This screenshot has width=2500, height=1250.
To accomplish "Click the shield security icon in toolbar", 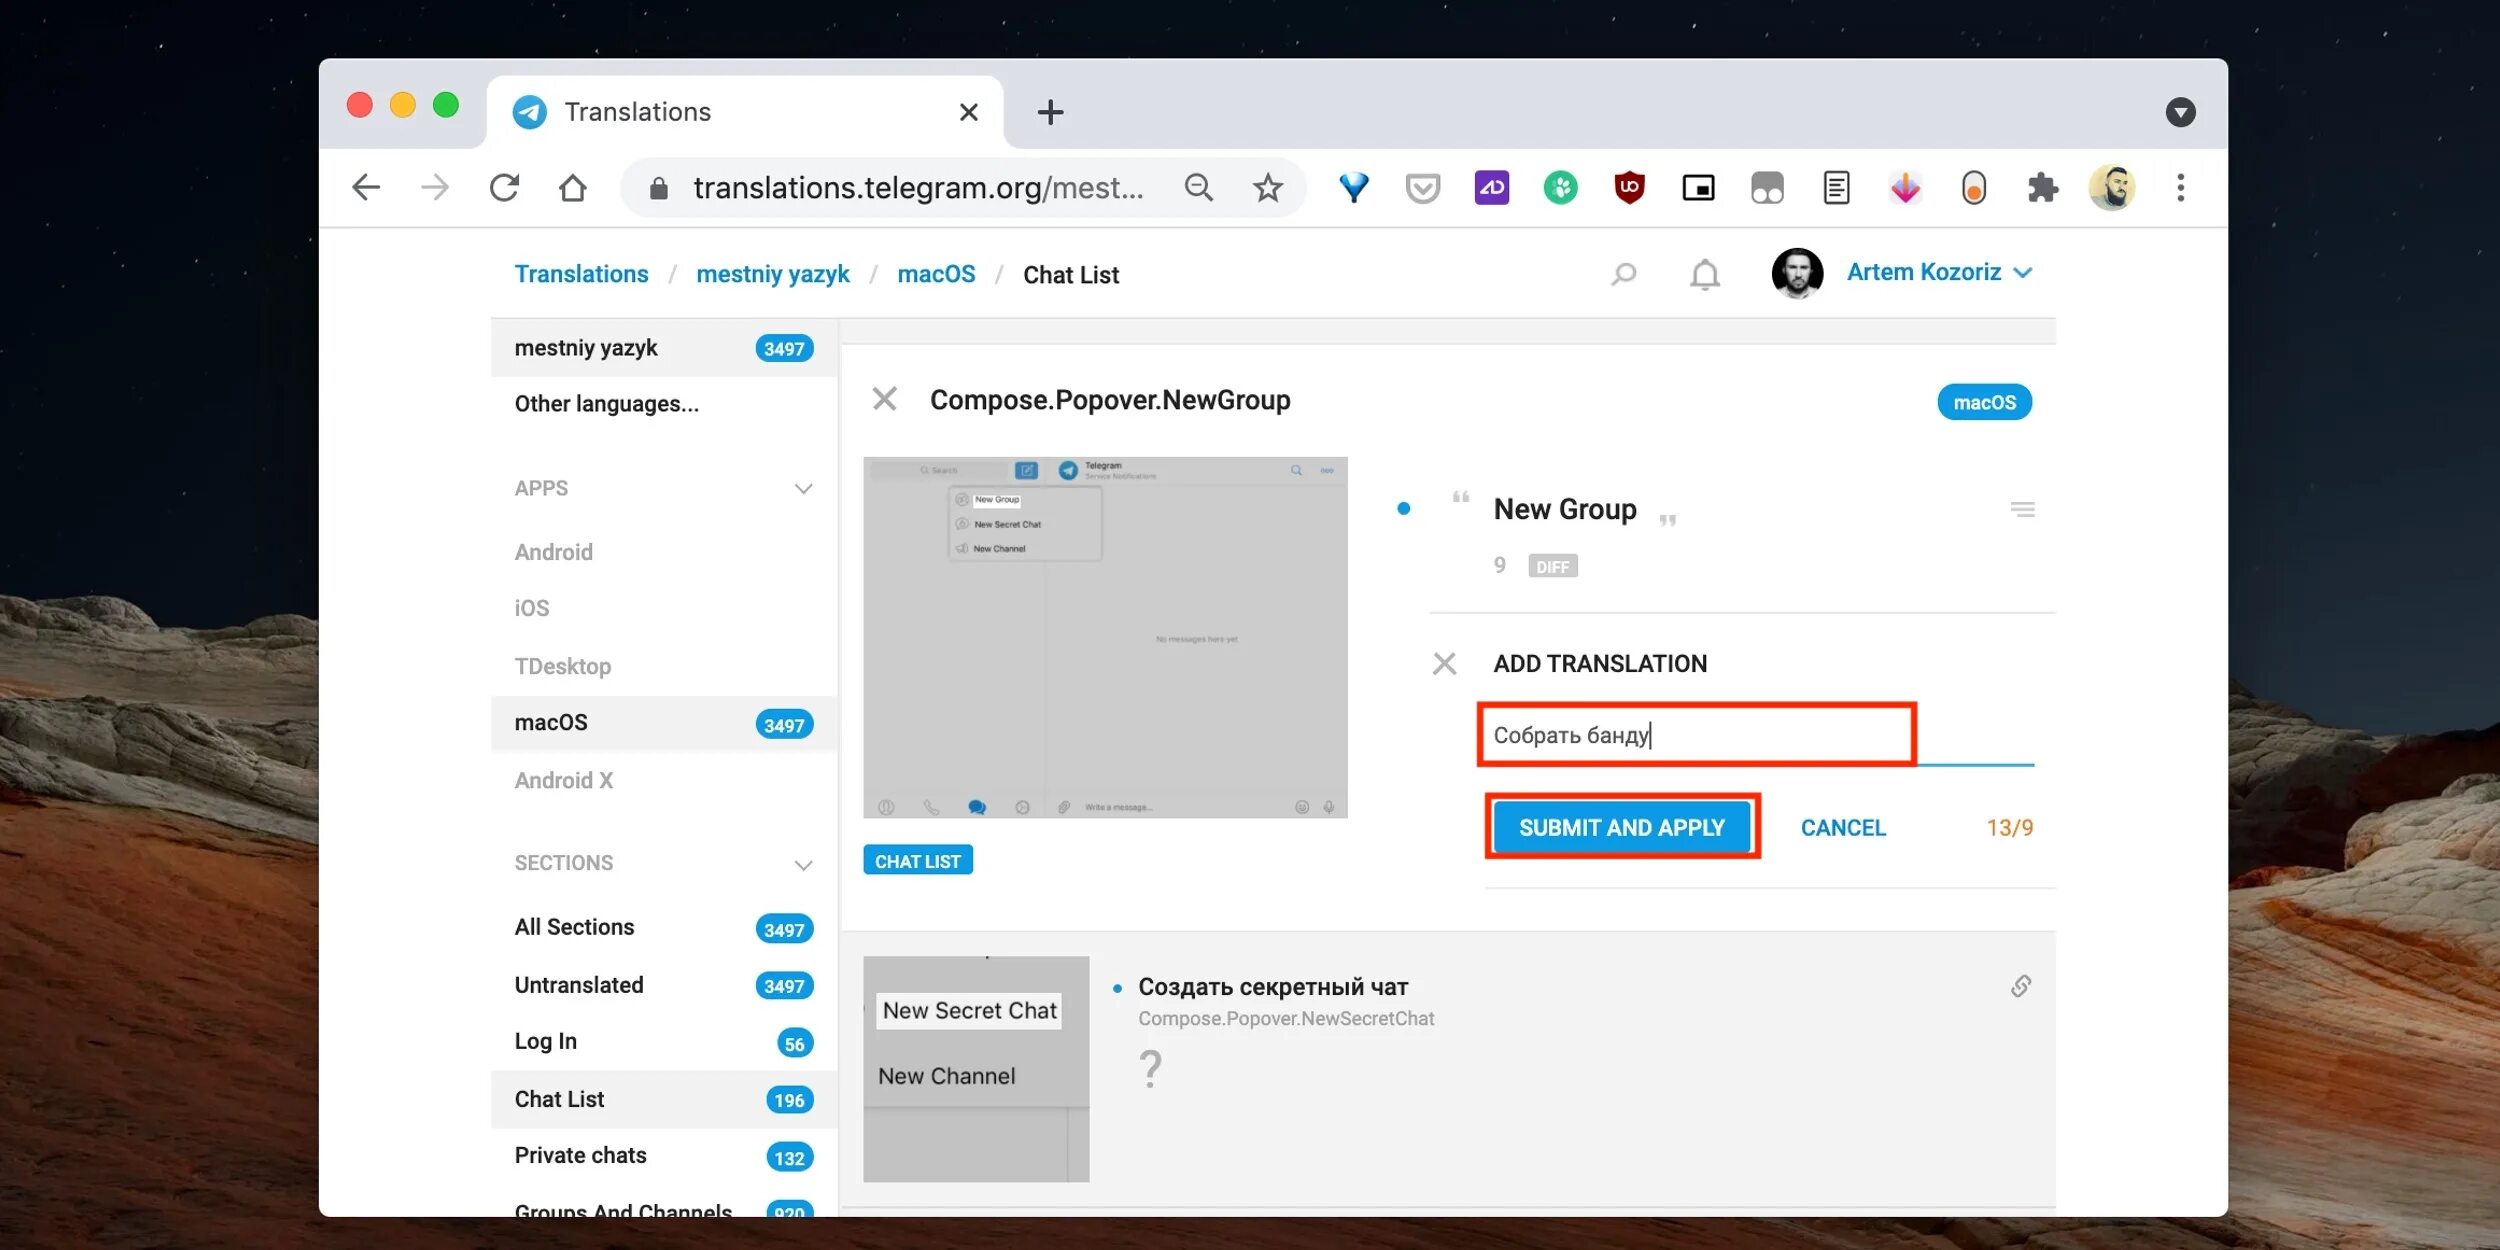I will (x=1626, y=188).
